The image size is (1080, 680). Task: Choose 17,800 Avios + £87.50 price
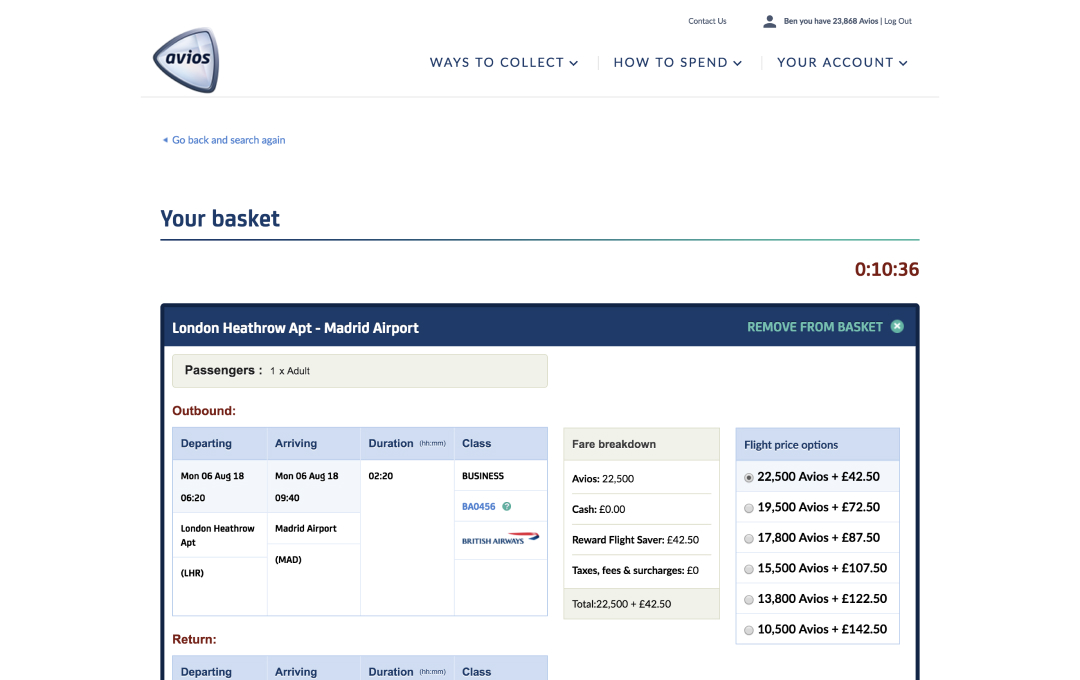[749, 538]
